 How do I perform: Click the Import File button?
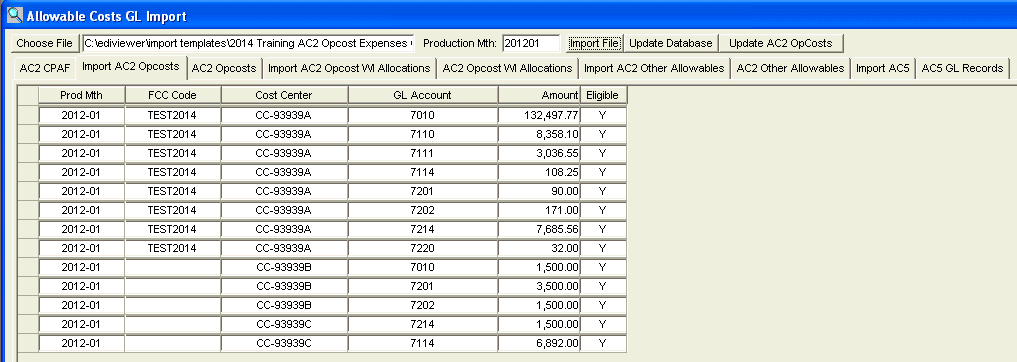coord(594,43)
